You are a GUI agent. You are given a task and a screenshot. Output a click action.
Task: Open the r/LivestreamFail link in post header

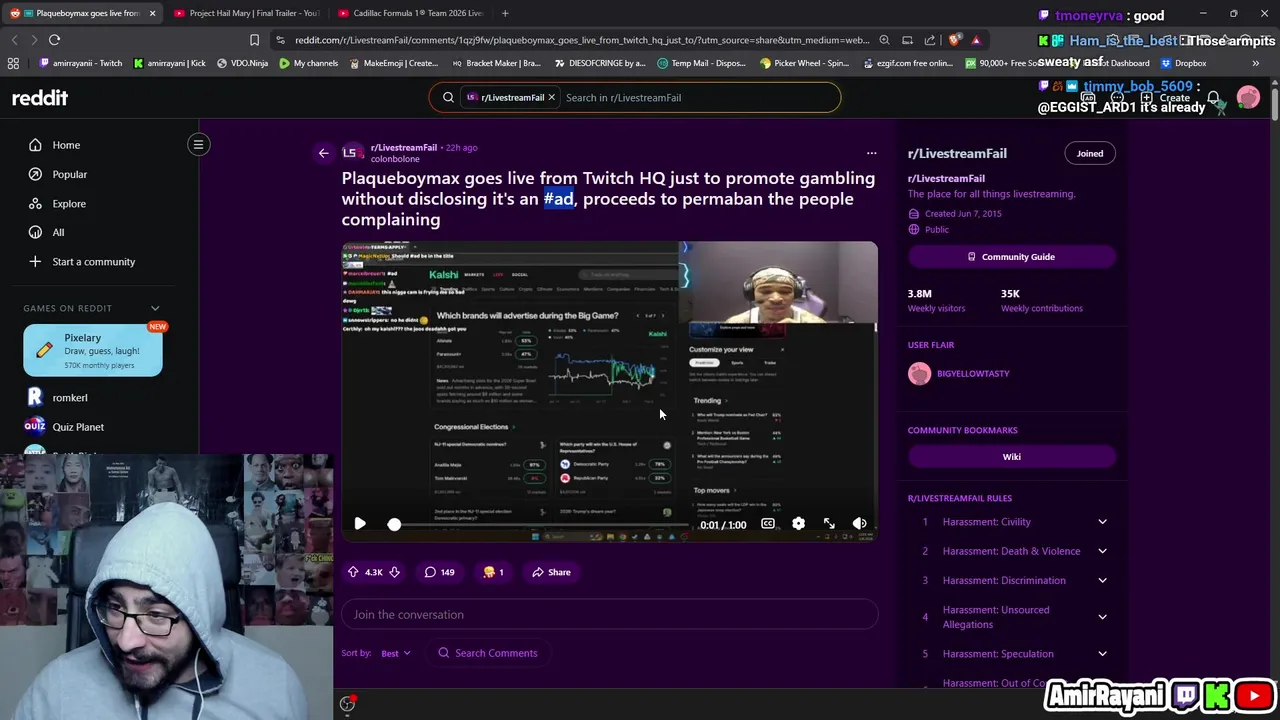tap(404, 147)
